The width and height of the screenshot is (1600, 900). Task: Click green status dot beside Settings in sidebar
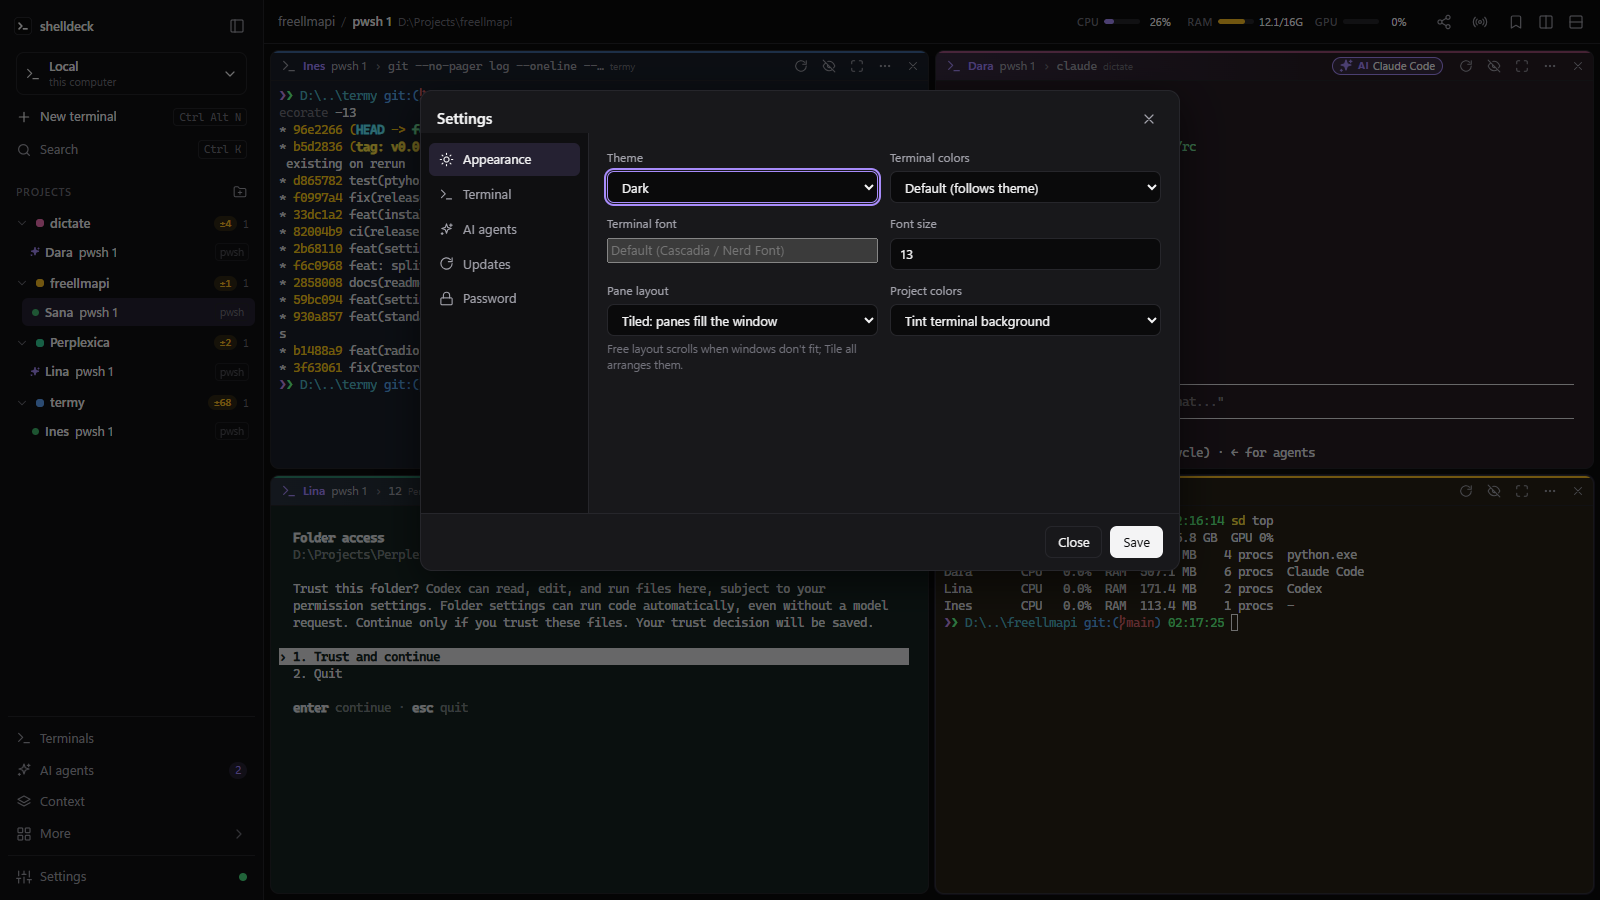[x=243, y=877]
